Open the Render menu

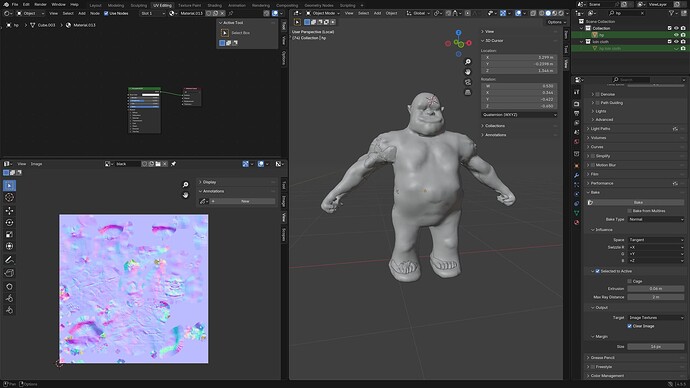tap(40, 4)
